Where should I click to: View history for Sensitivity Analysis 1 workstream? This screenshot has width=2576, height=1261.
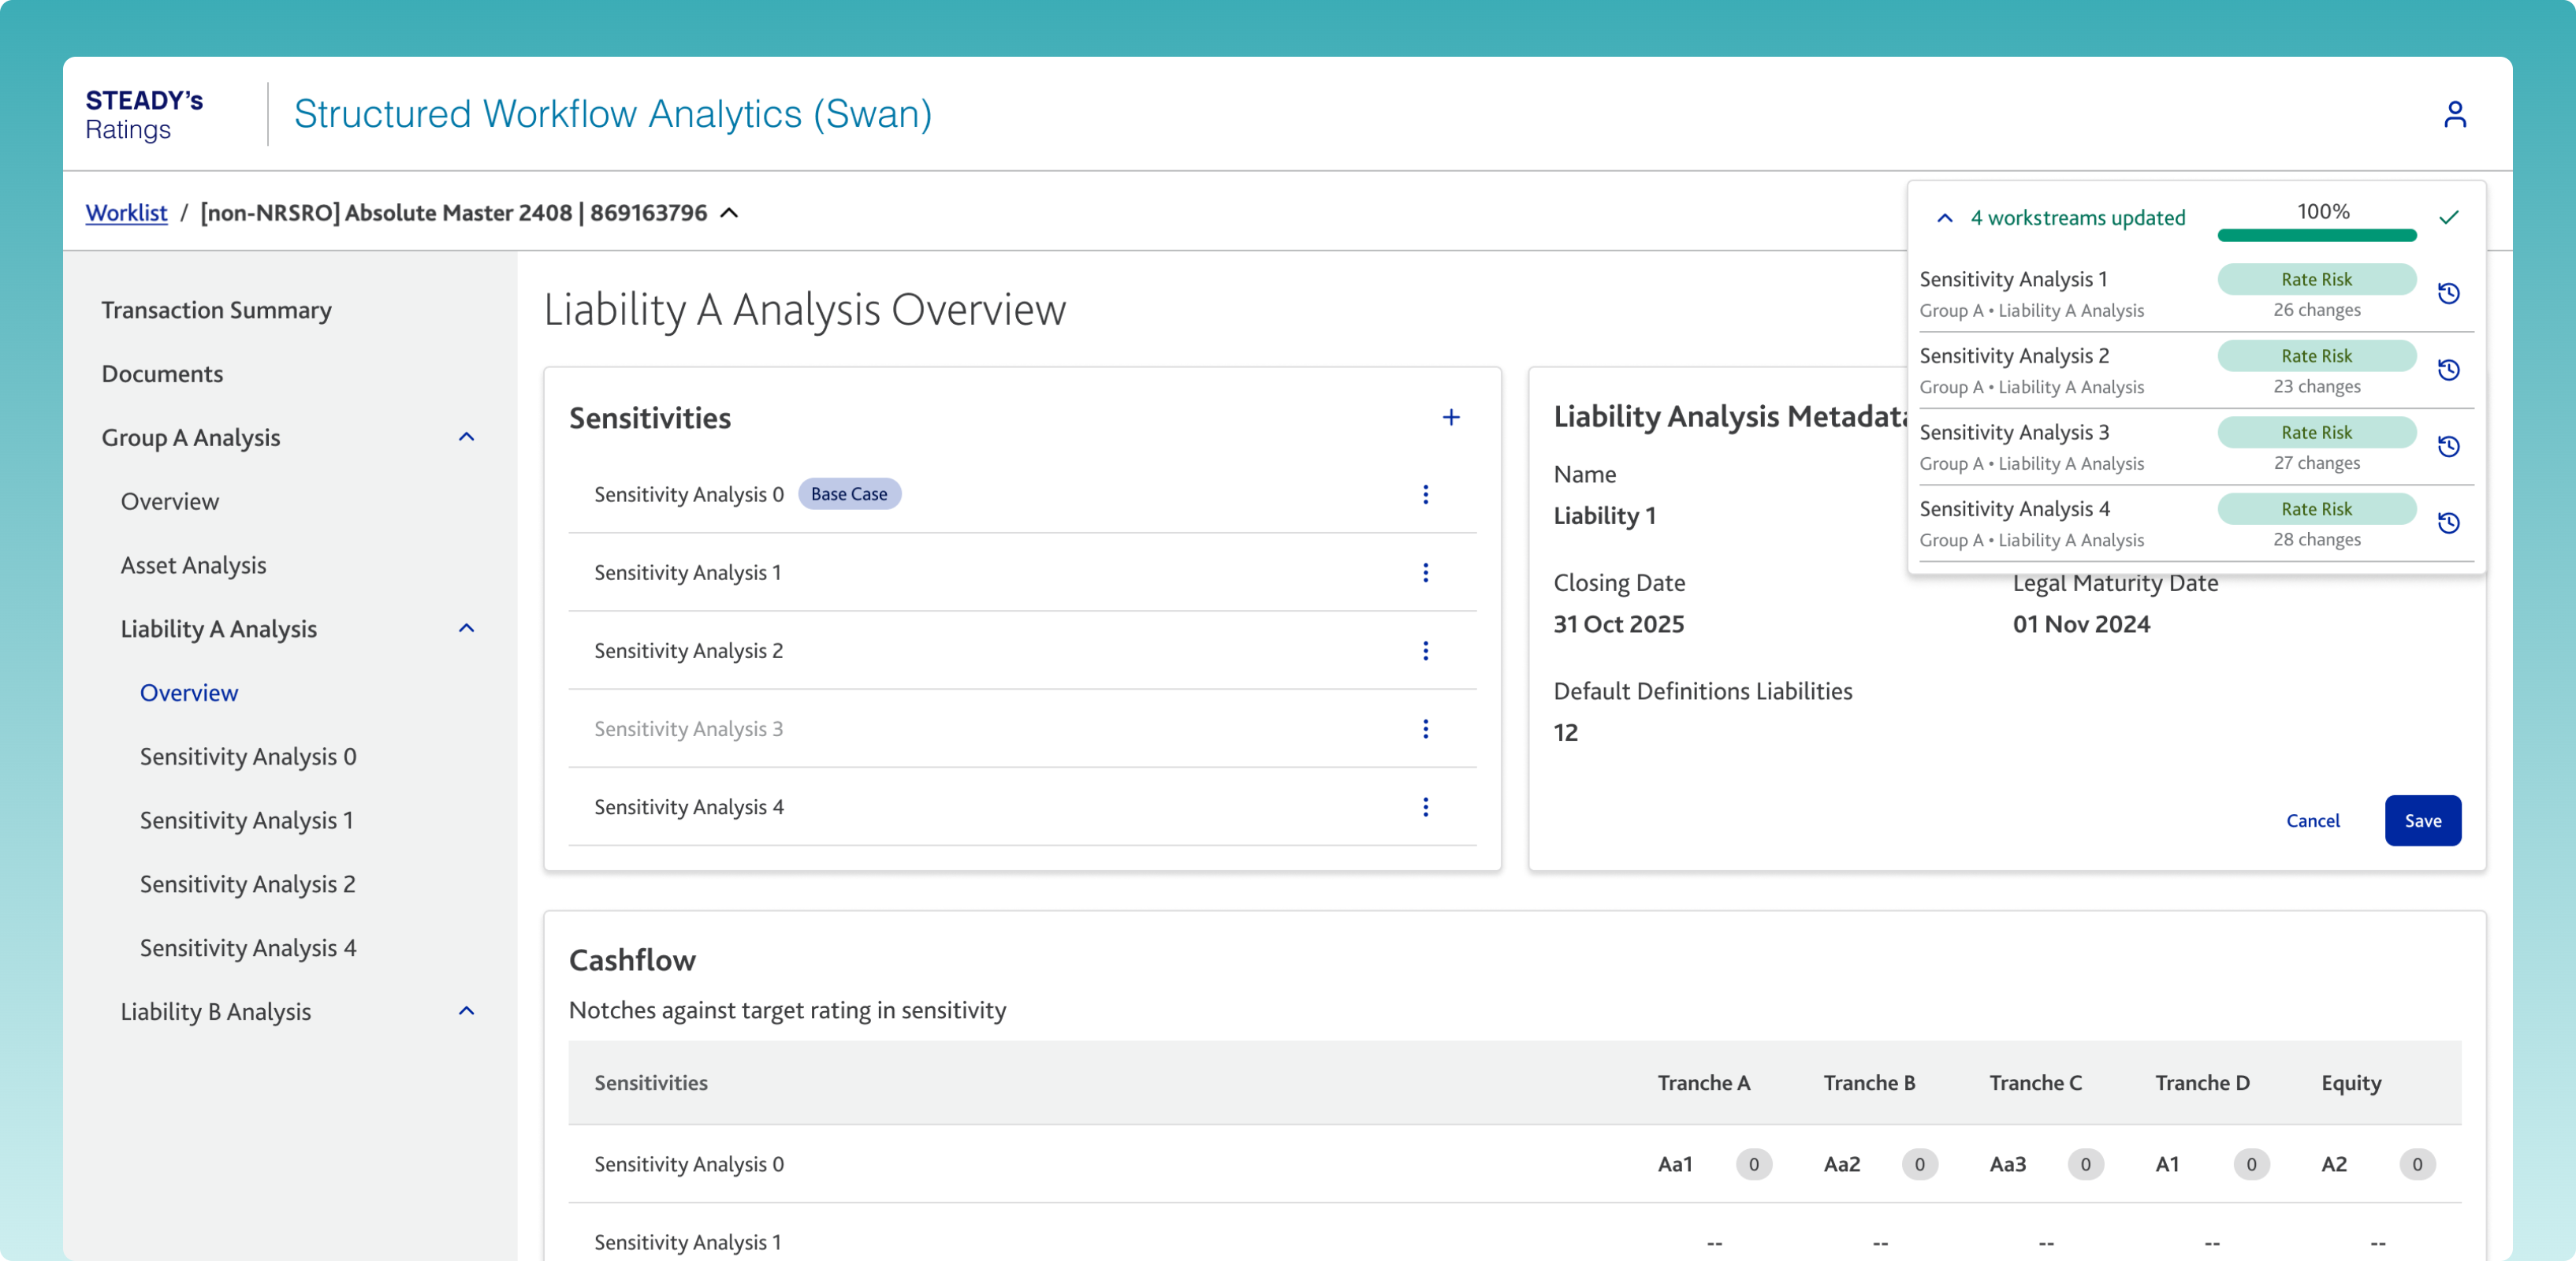click(2448, 293)
